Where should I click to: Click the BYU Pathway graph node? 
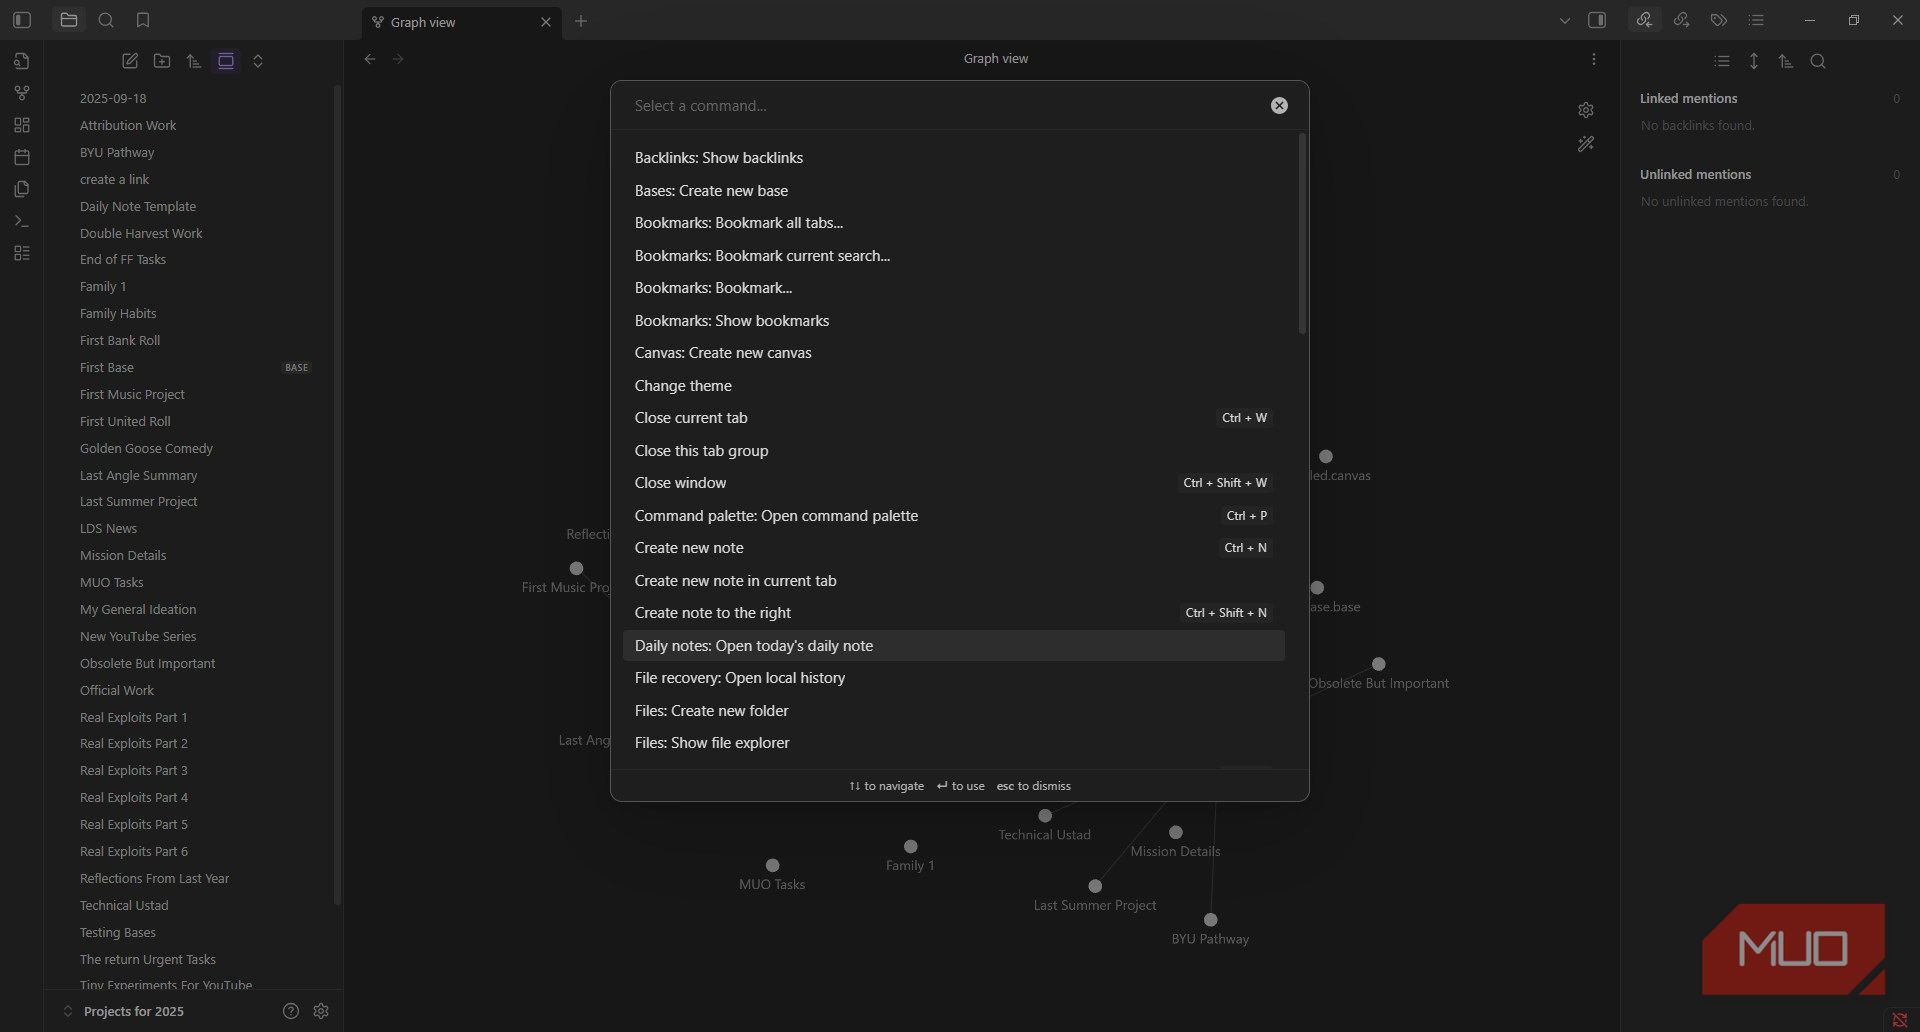click(1211, 920)
